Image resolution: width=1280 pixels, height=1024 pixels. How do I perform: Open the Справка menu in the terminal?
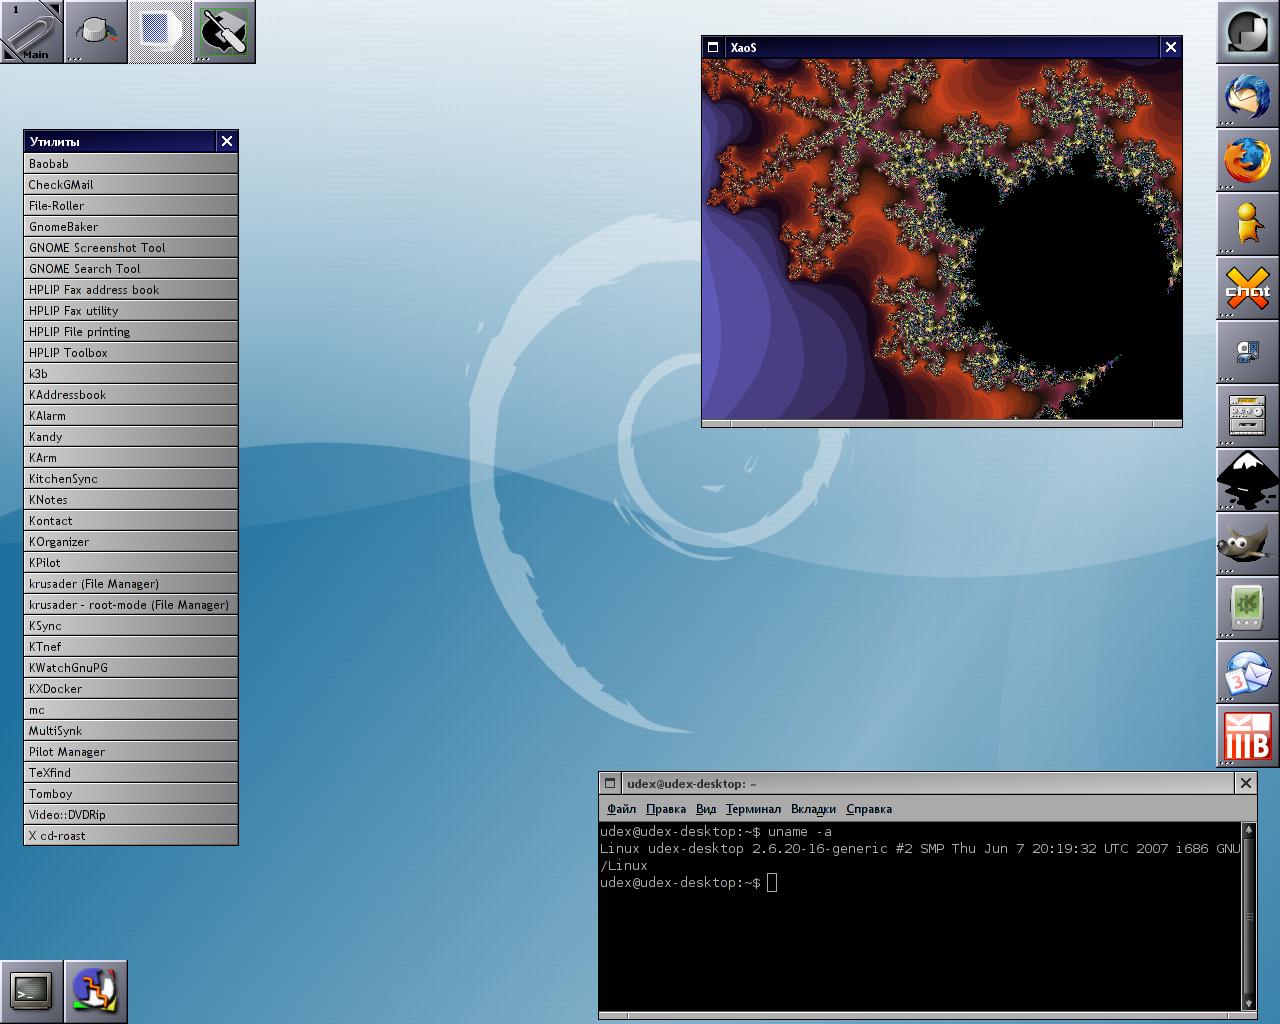[x=868, y=809]
